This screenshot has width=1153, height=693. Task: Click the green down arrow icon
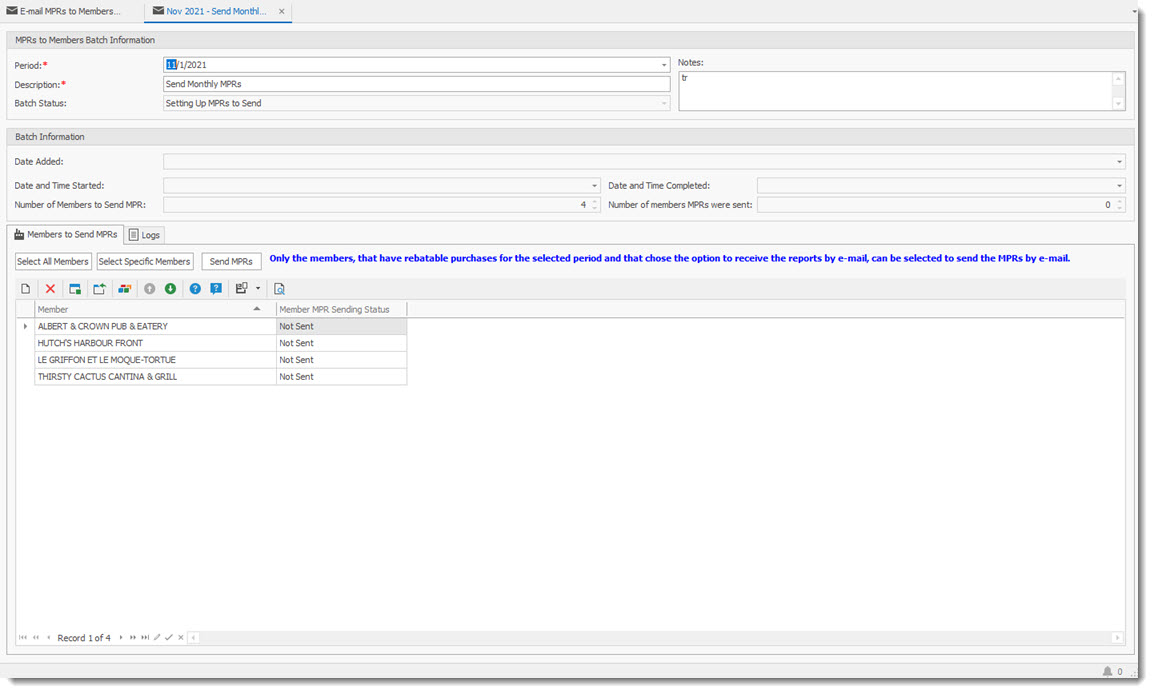click(170, 289)
